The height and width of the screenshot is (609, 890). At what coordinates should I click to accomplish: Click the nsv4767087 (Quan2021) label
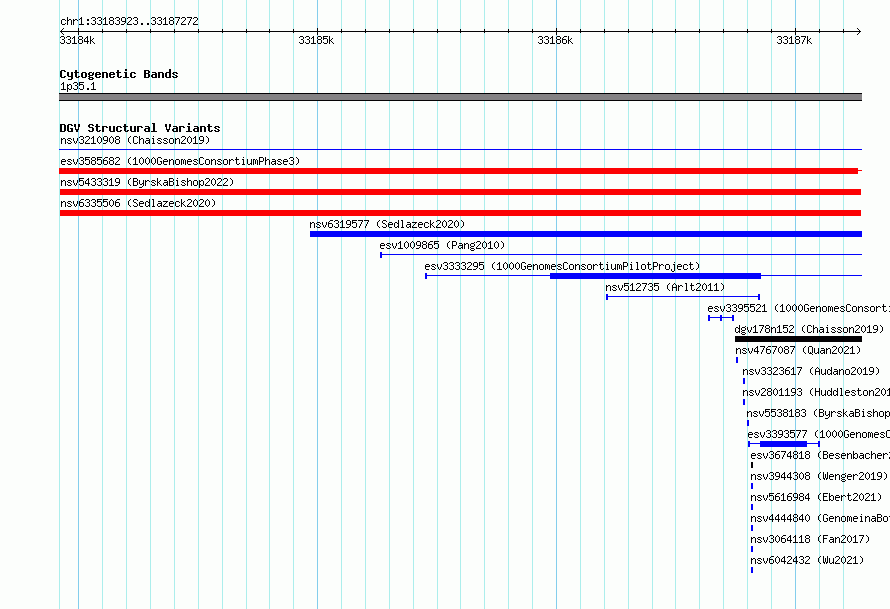click(798, 350)
